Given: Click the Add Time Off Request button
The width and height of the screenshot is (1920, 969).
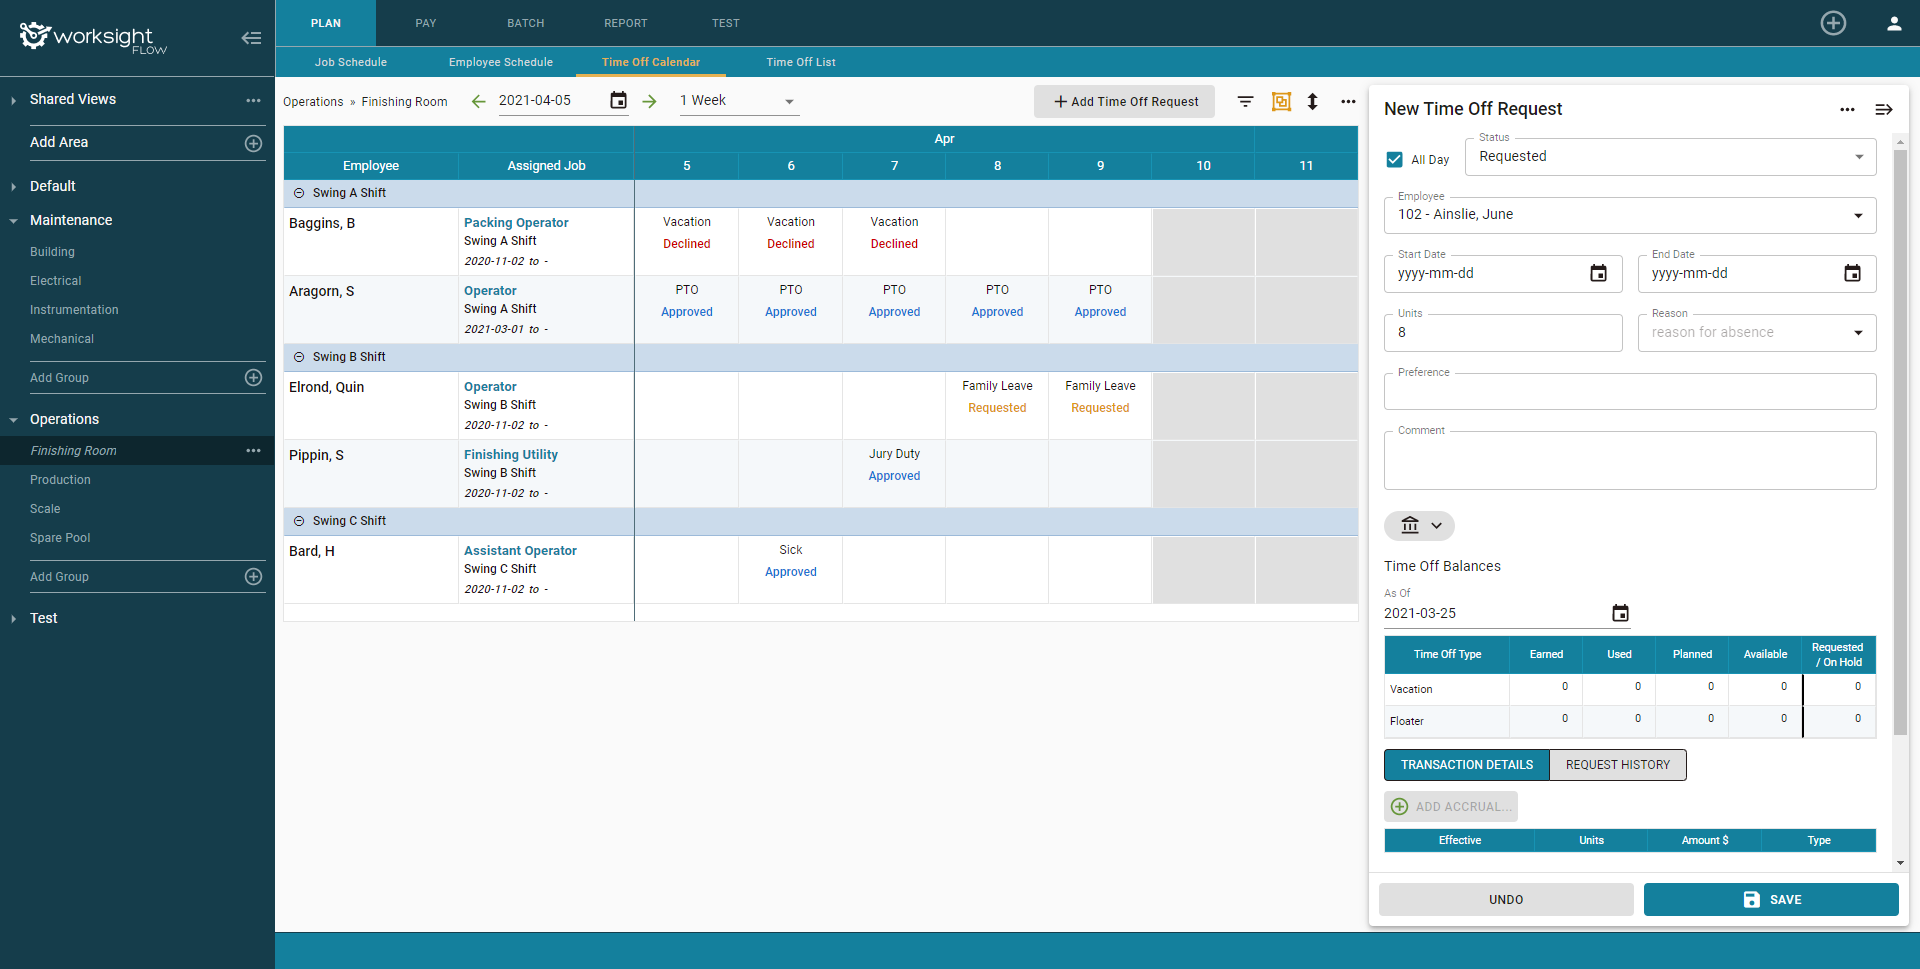Looking at the screenshot, I should (x=1124, y=101).
